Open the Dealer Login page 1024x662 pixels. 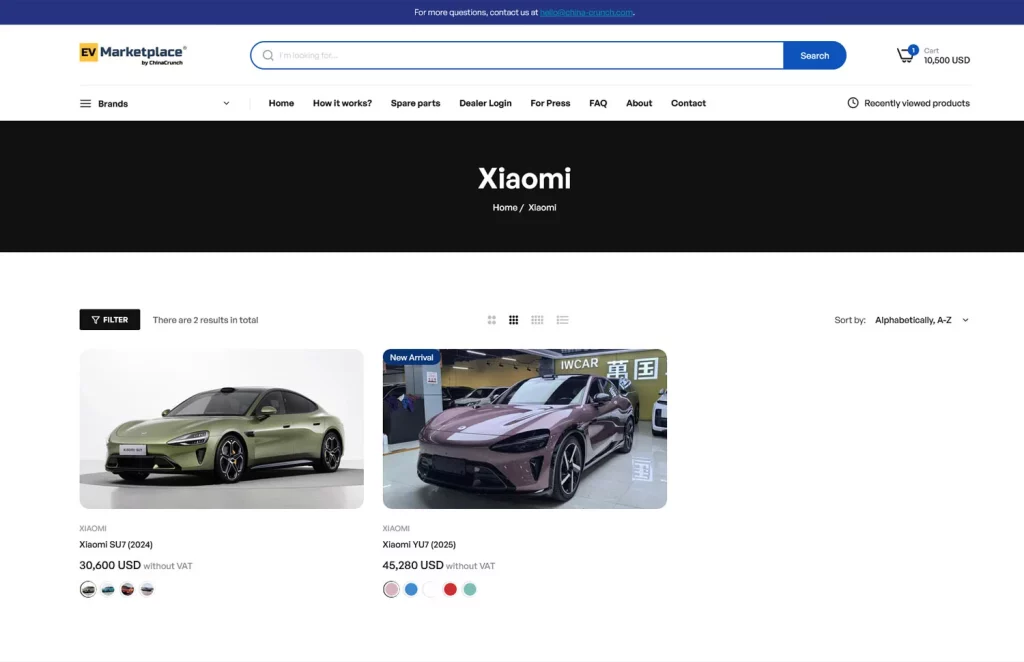485,103
